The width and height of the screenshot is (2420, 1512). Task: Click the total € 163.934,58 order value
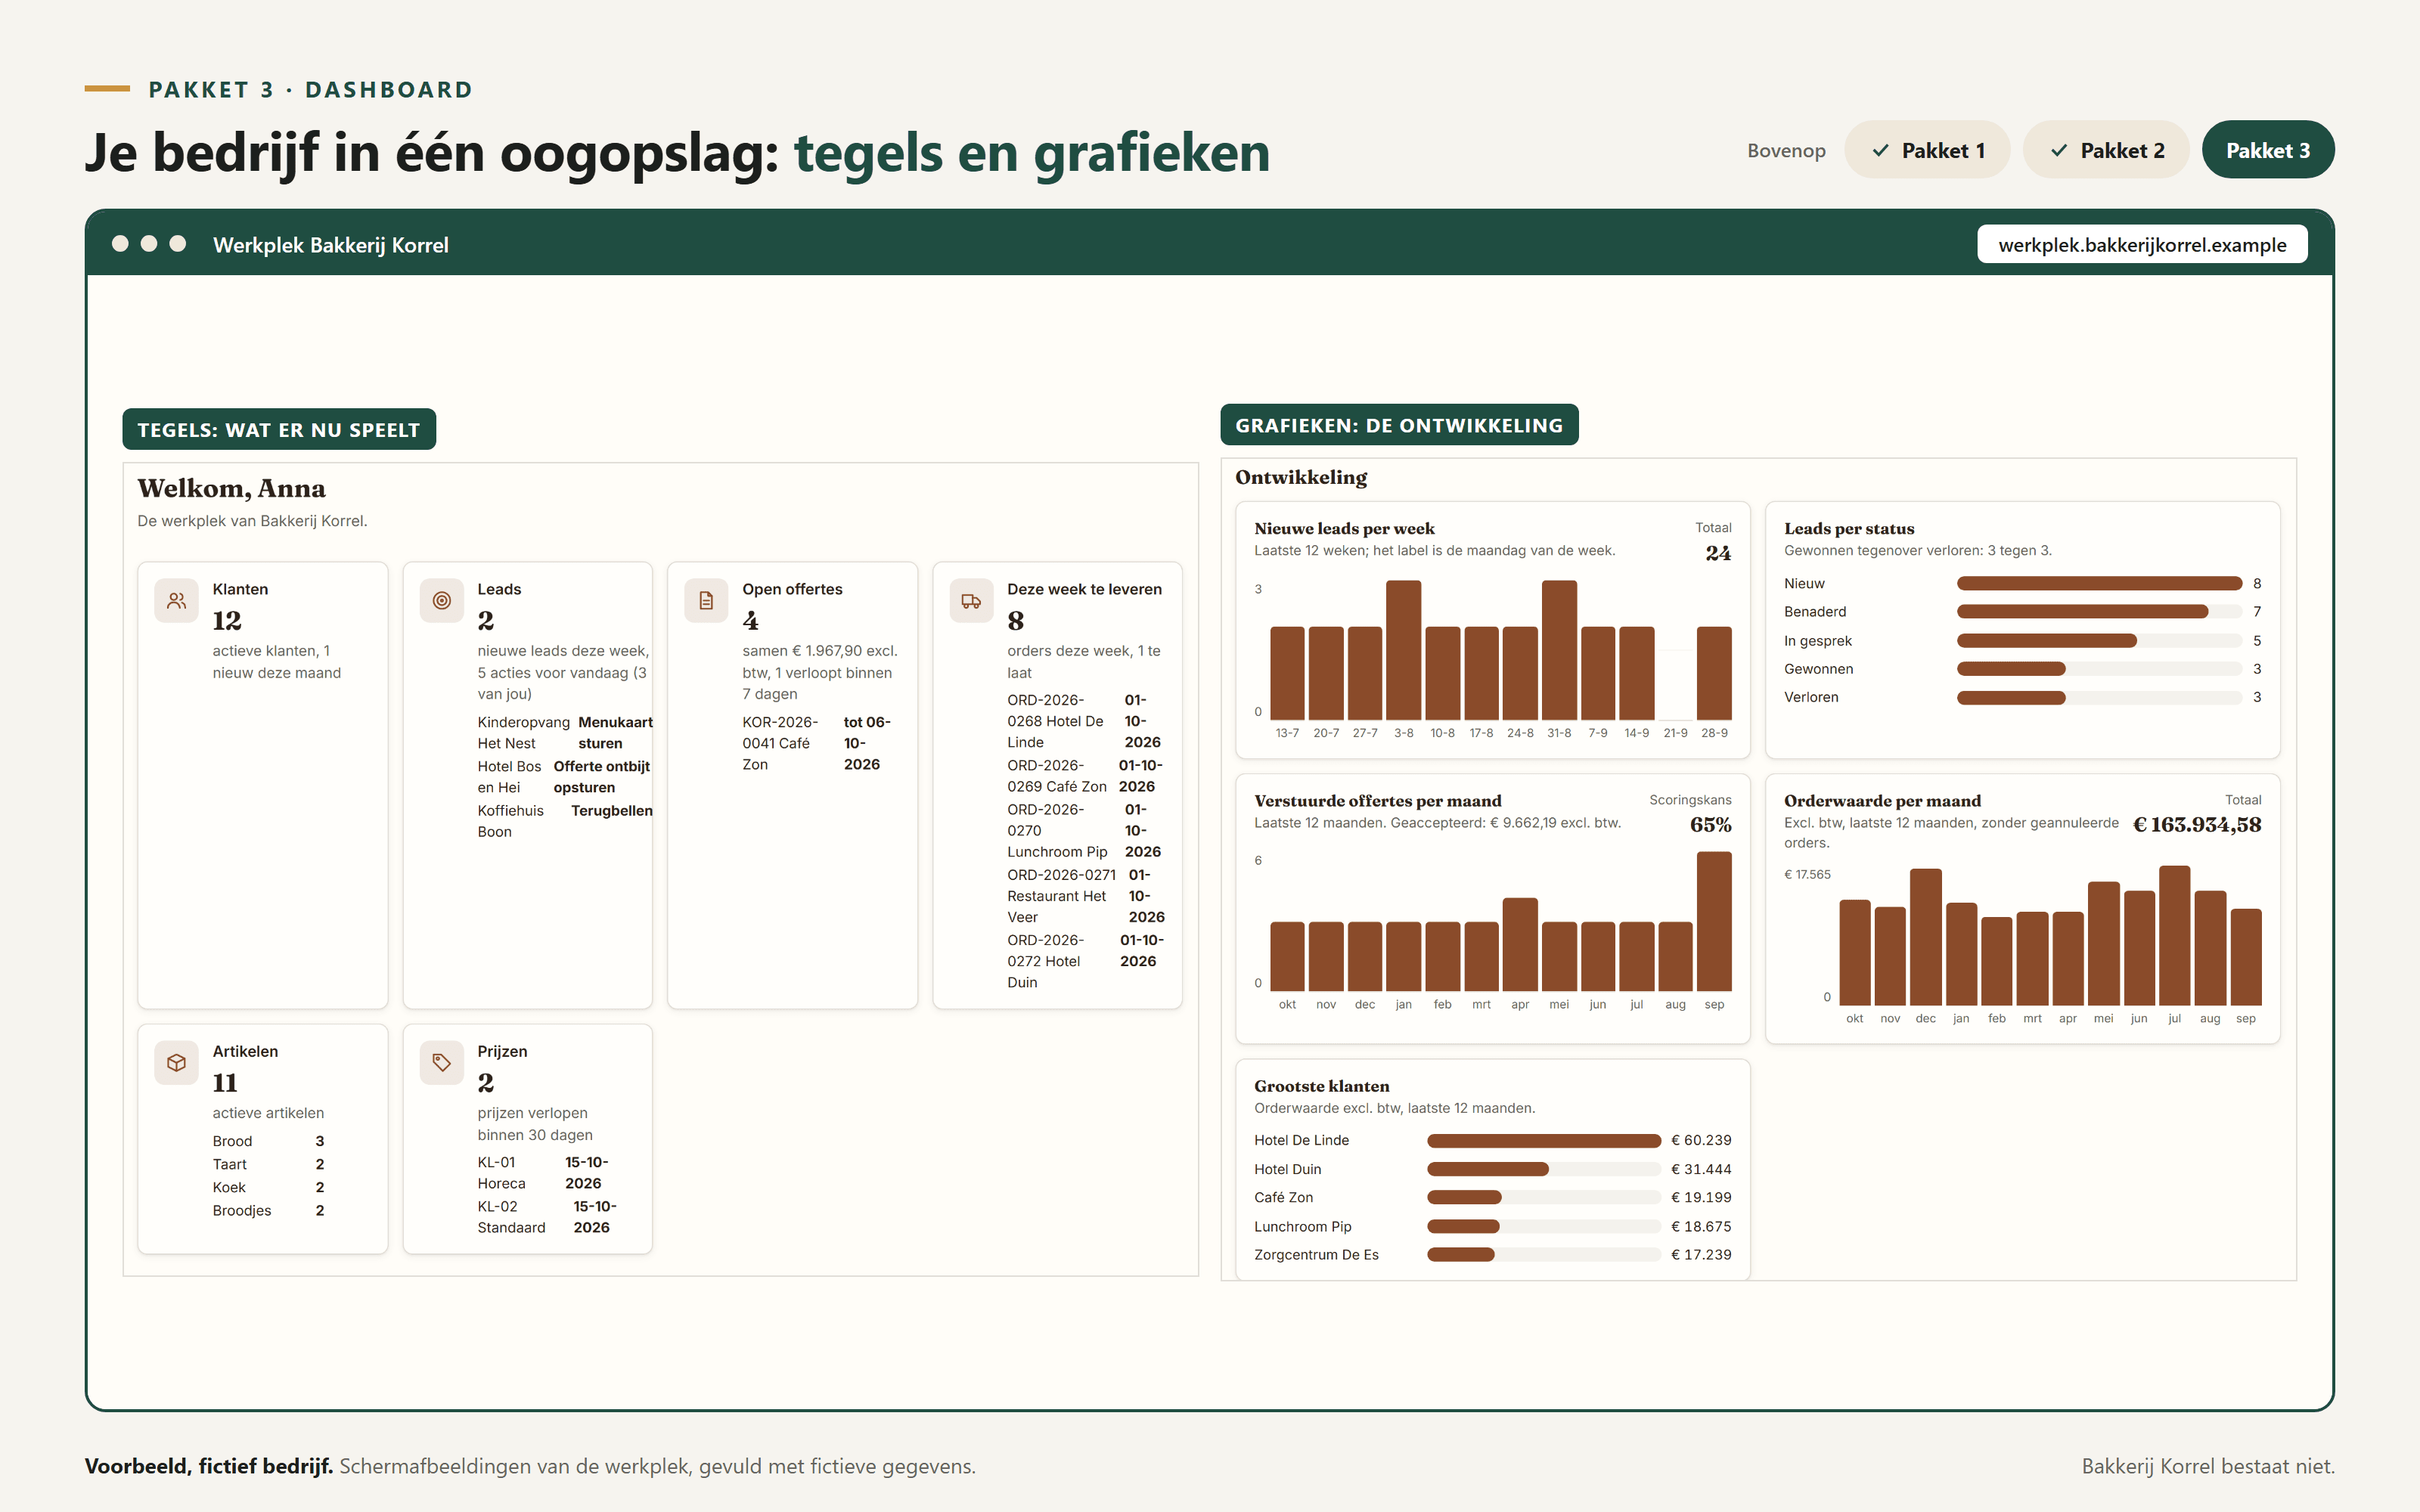pyautogui.click(x=2197, y=825)
